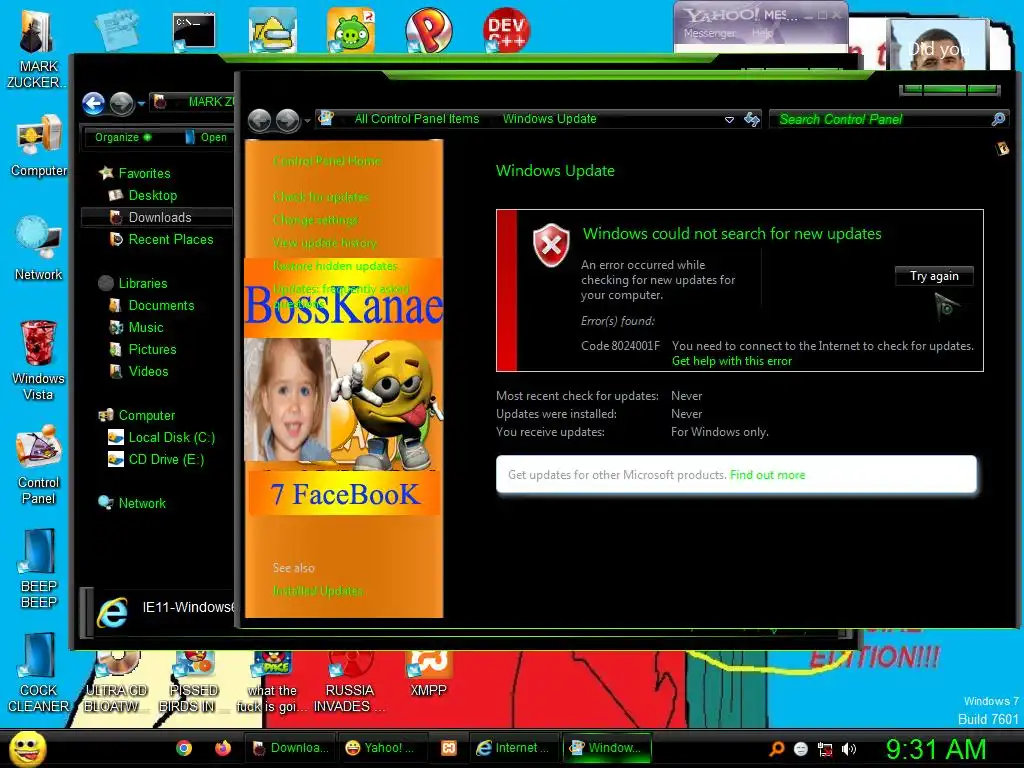Click Open in explorer toolbar
Viewport: 1024px width, 768px height.
pos(206,137)
